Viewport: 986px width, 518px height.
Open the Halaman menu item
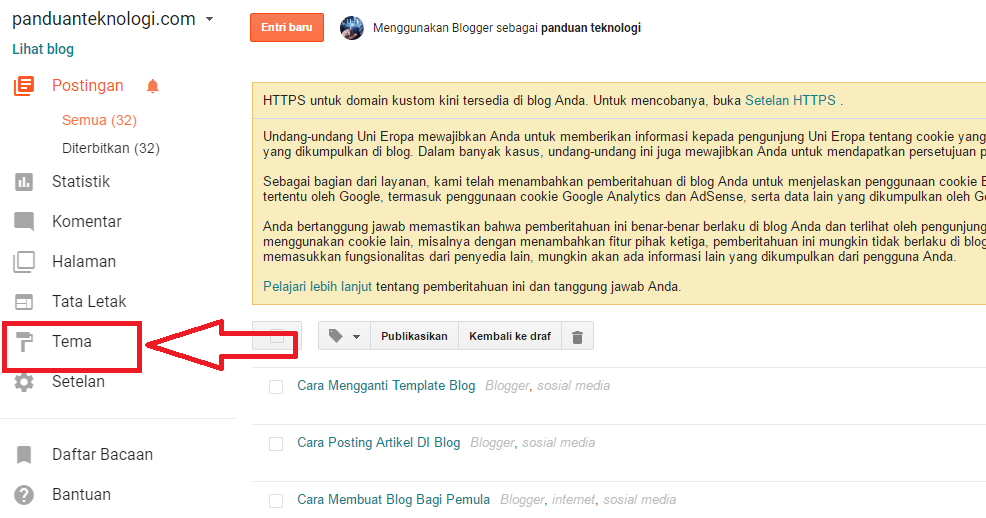pos(84,262)
